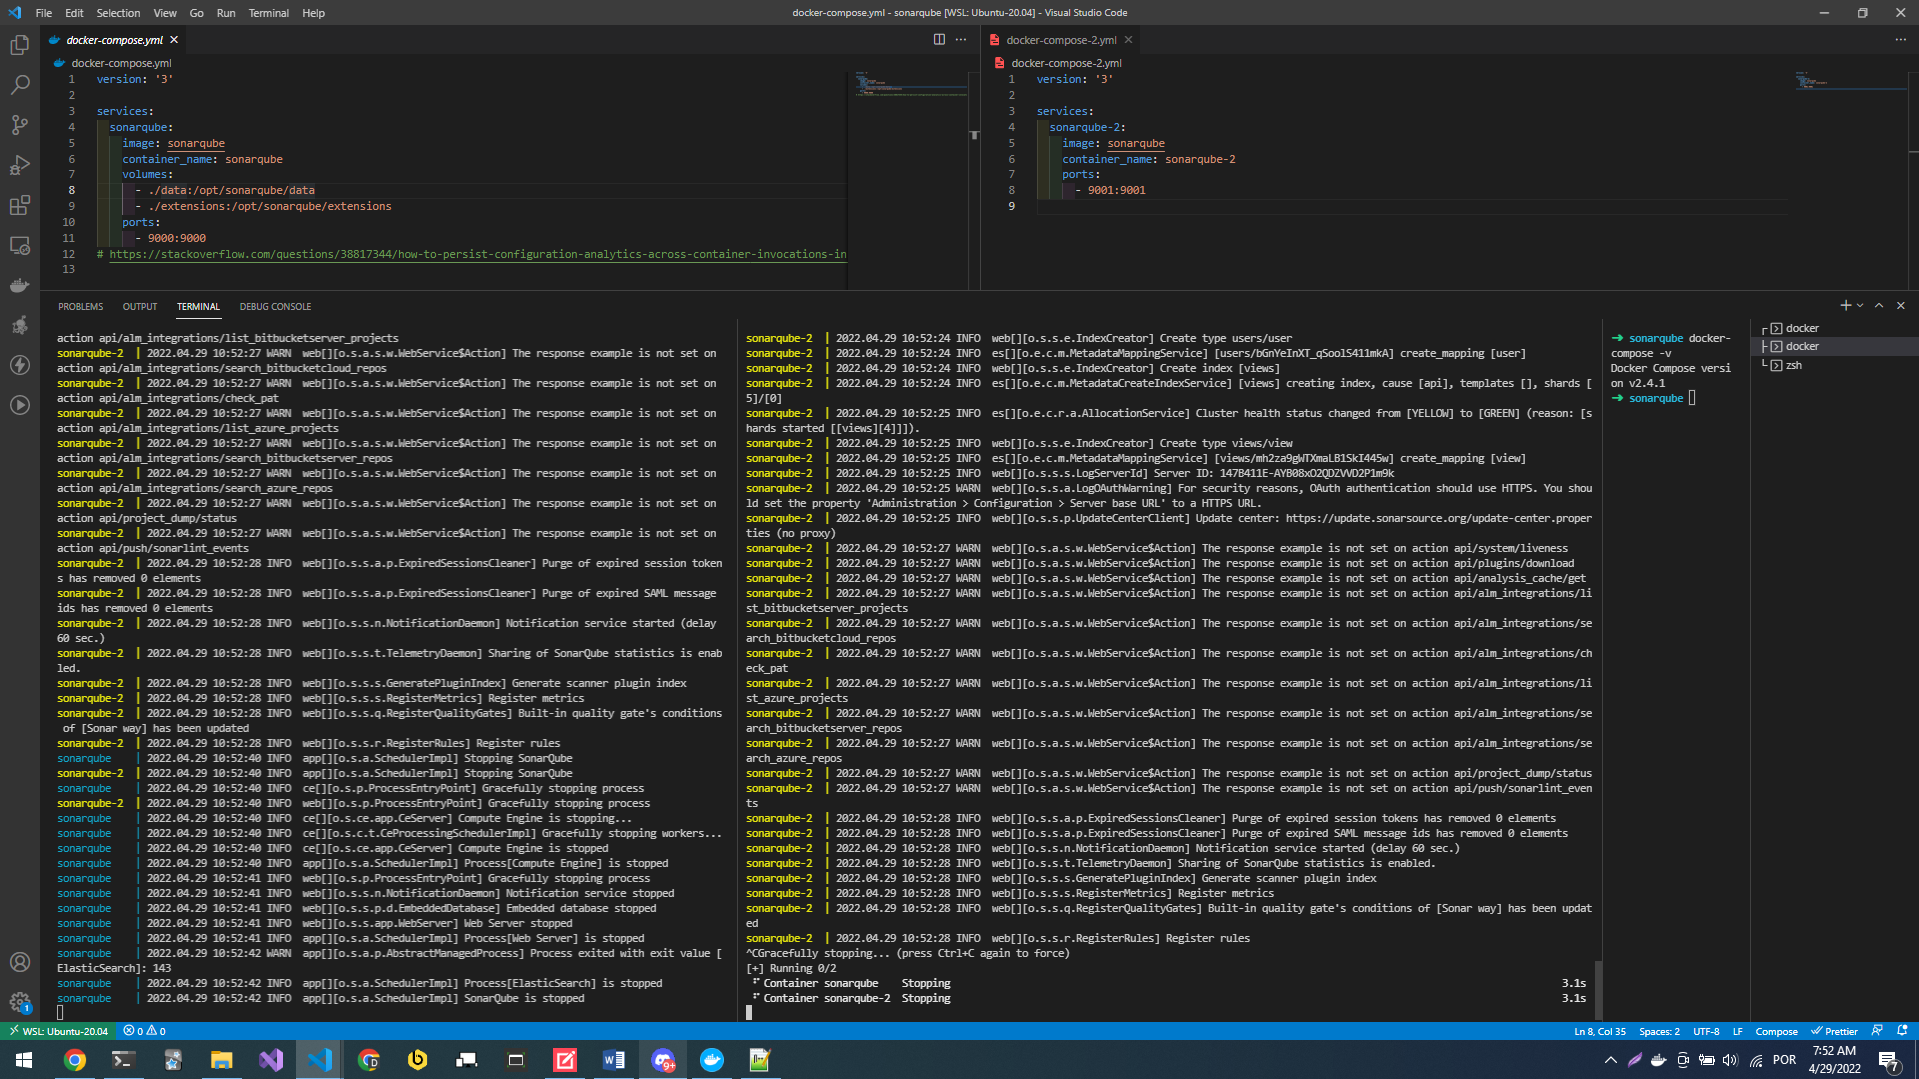The width and height of the screenshot is (1919, 1079).
Task: Click the middle terminal pane scrollbar
Action: click(x=1598, y=989)
